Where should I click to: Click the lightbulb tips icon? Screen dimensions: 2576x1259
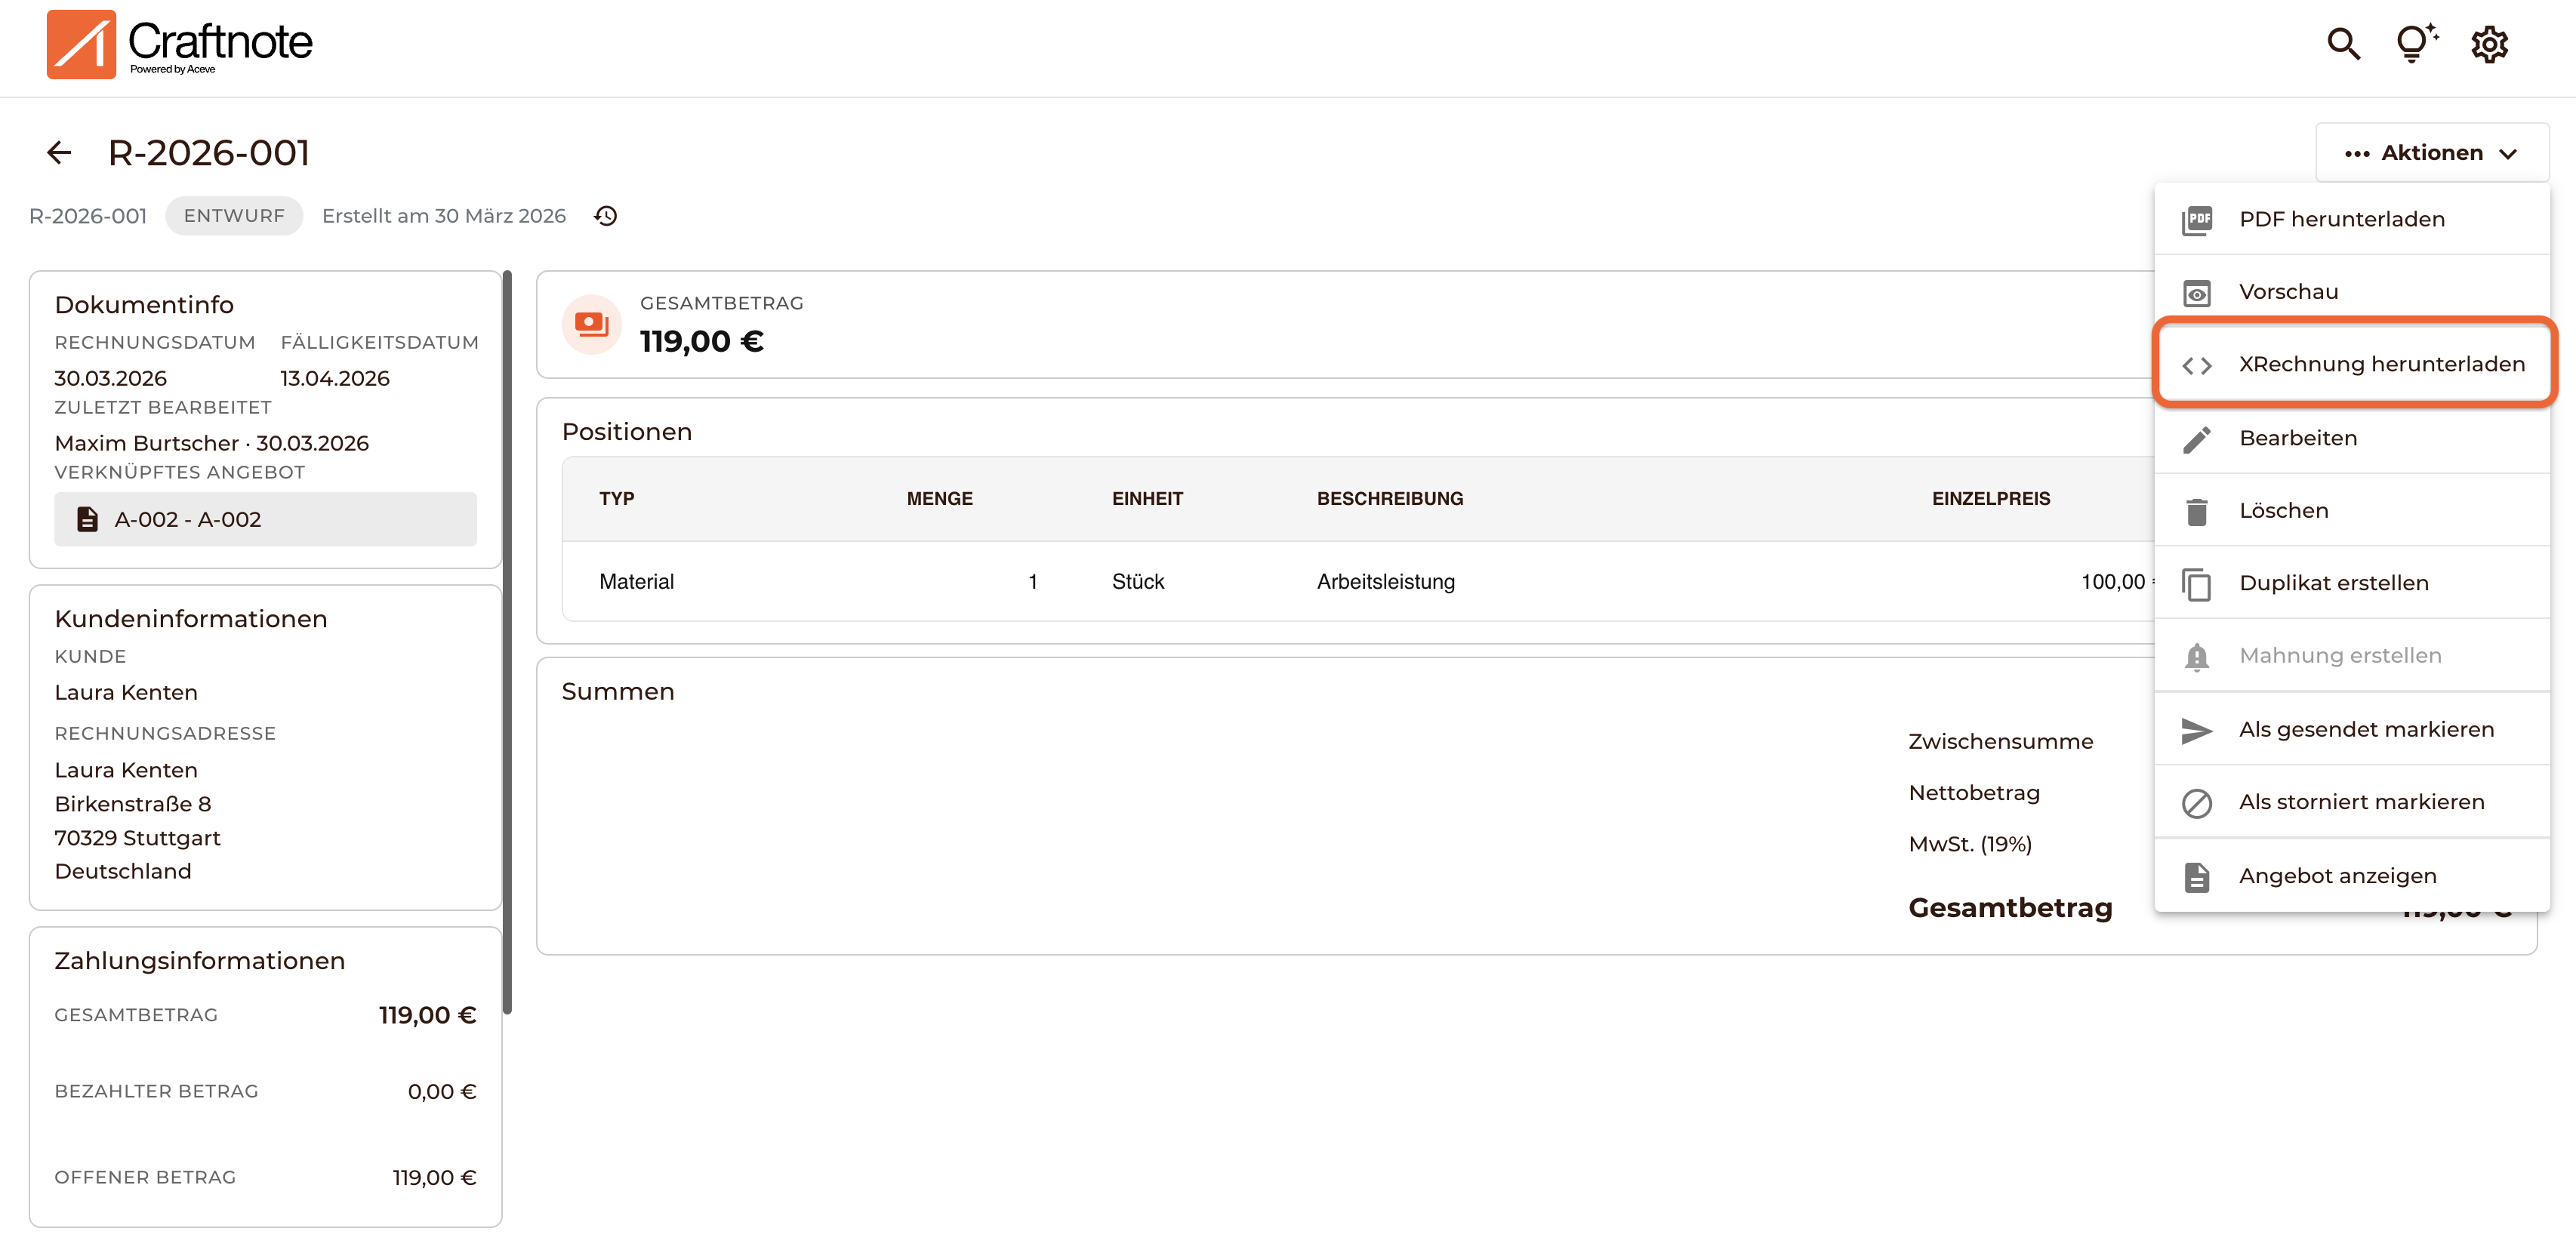tap(2415, 44)
